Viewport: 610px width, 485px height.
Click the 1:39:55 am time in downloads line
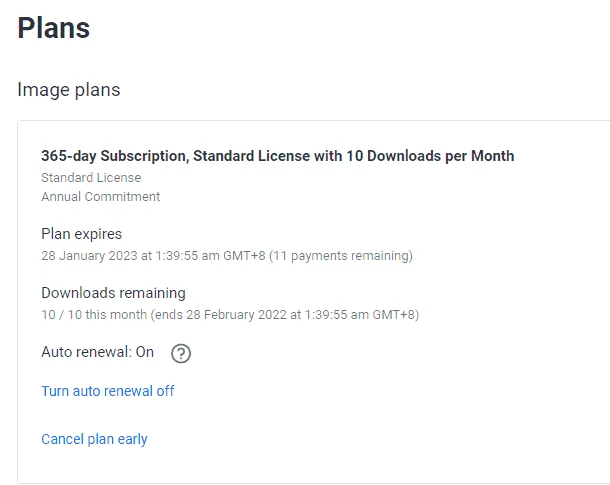(x=337, y=315)
